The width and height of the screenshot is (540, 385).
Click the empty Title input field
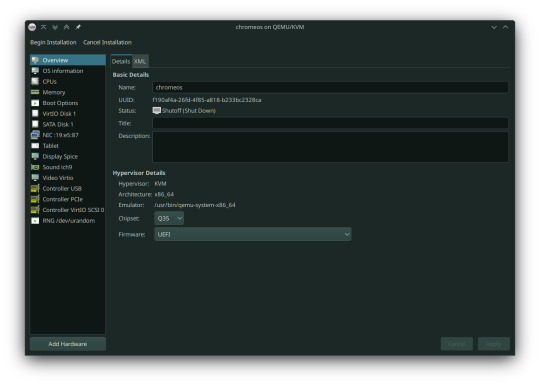(x=330, y=123)
